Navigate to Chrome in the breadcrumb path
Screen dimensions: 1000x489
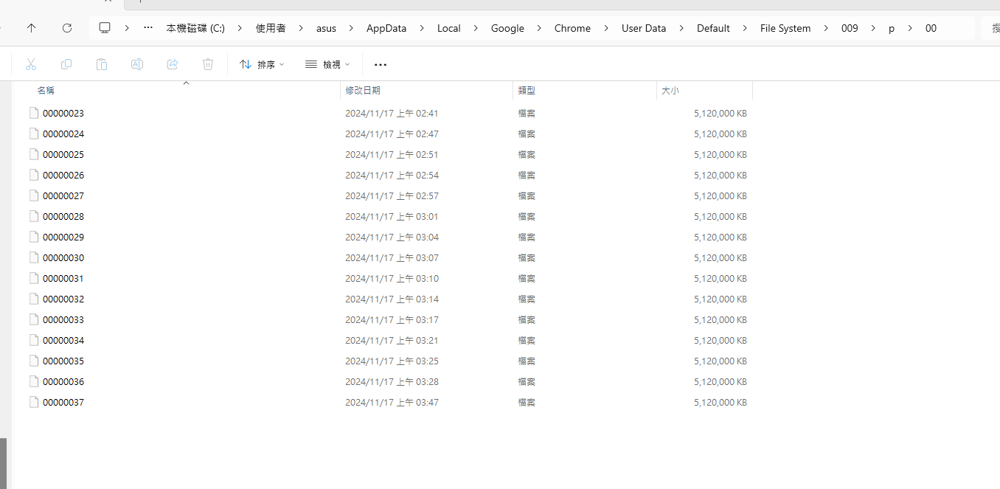tap(572, 28)
